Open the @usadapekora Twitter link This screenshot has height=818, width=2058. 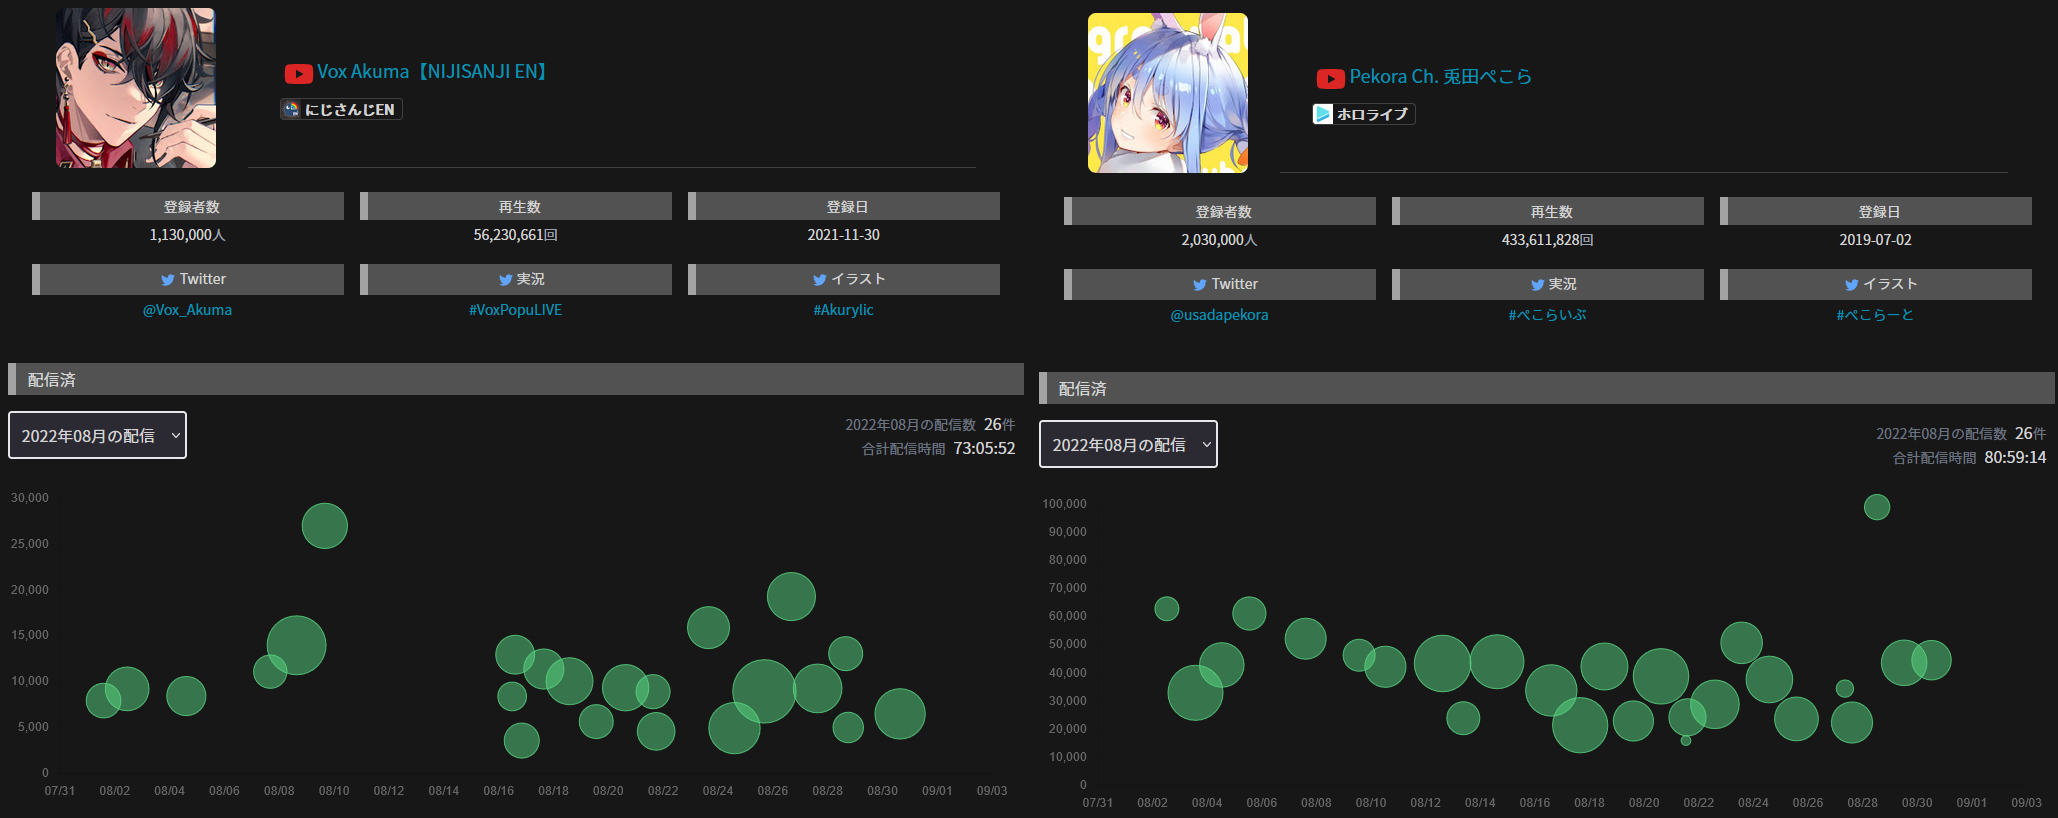click(x=1219, y=315)
